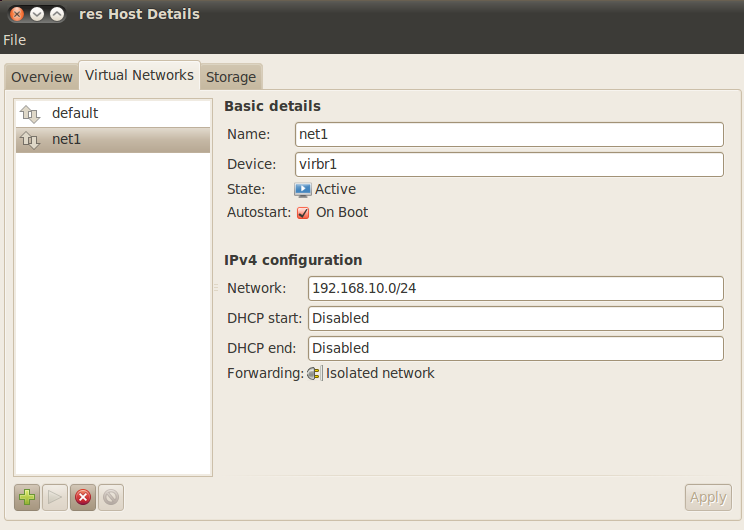Image resolution: width=744 pixels, height=530 pixels.
Task: Click the Network field with 192.168.10.0/24
Action: (x=515, y=288)
